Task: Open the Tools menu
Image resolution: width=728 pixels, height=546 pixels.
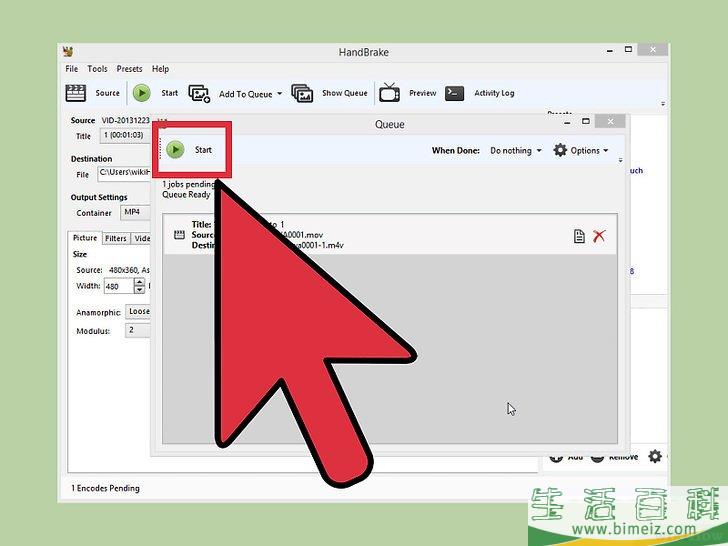Action: pos(97,69)
